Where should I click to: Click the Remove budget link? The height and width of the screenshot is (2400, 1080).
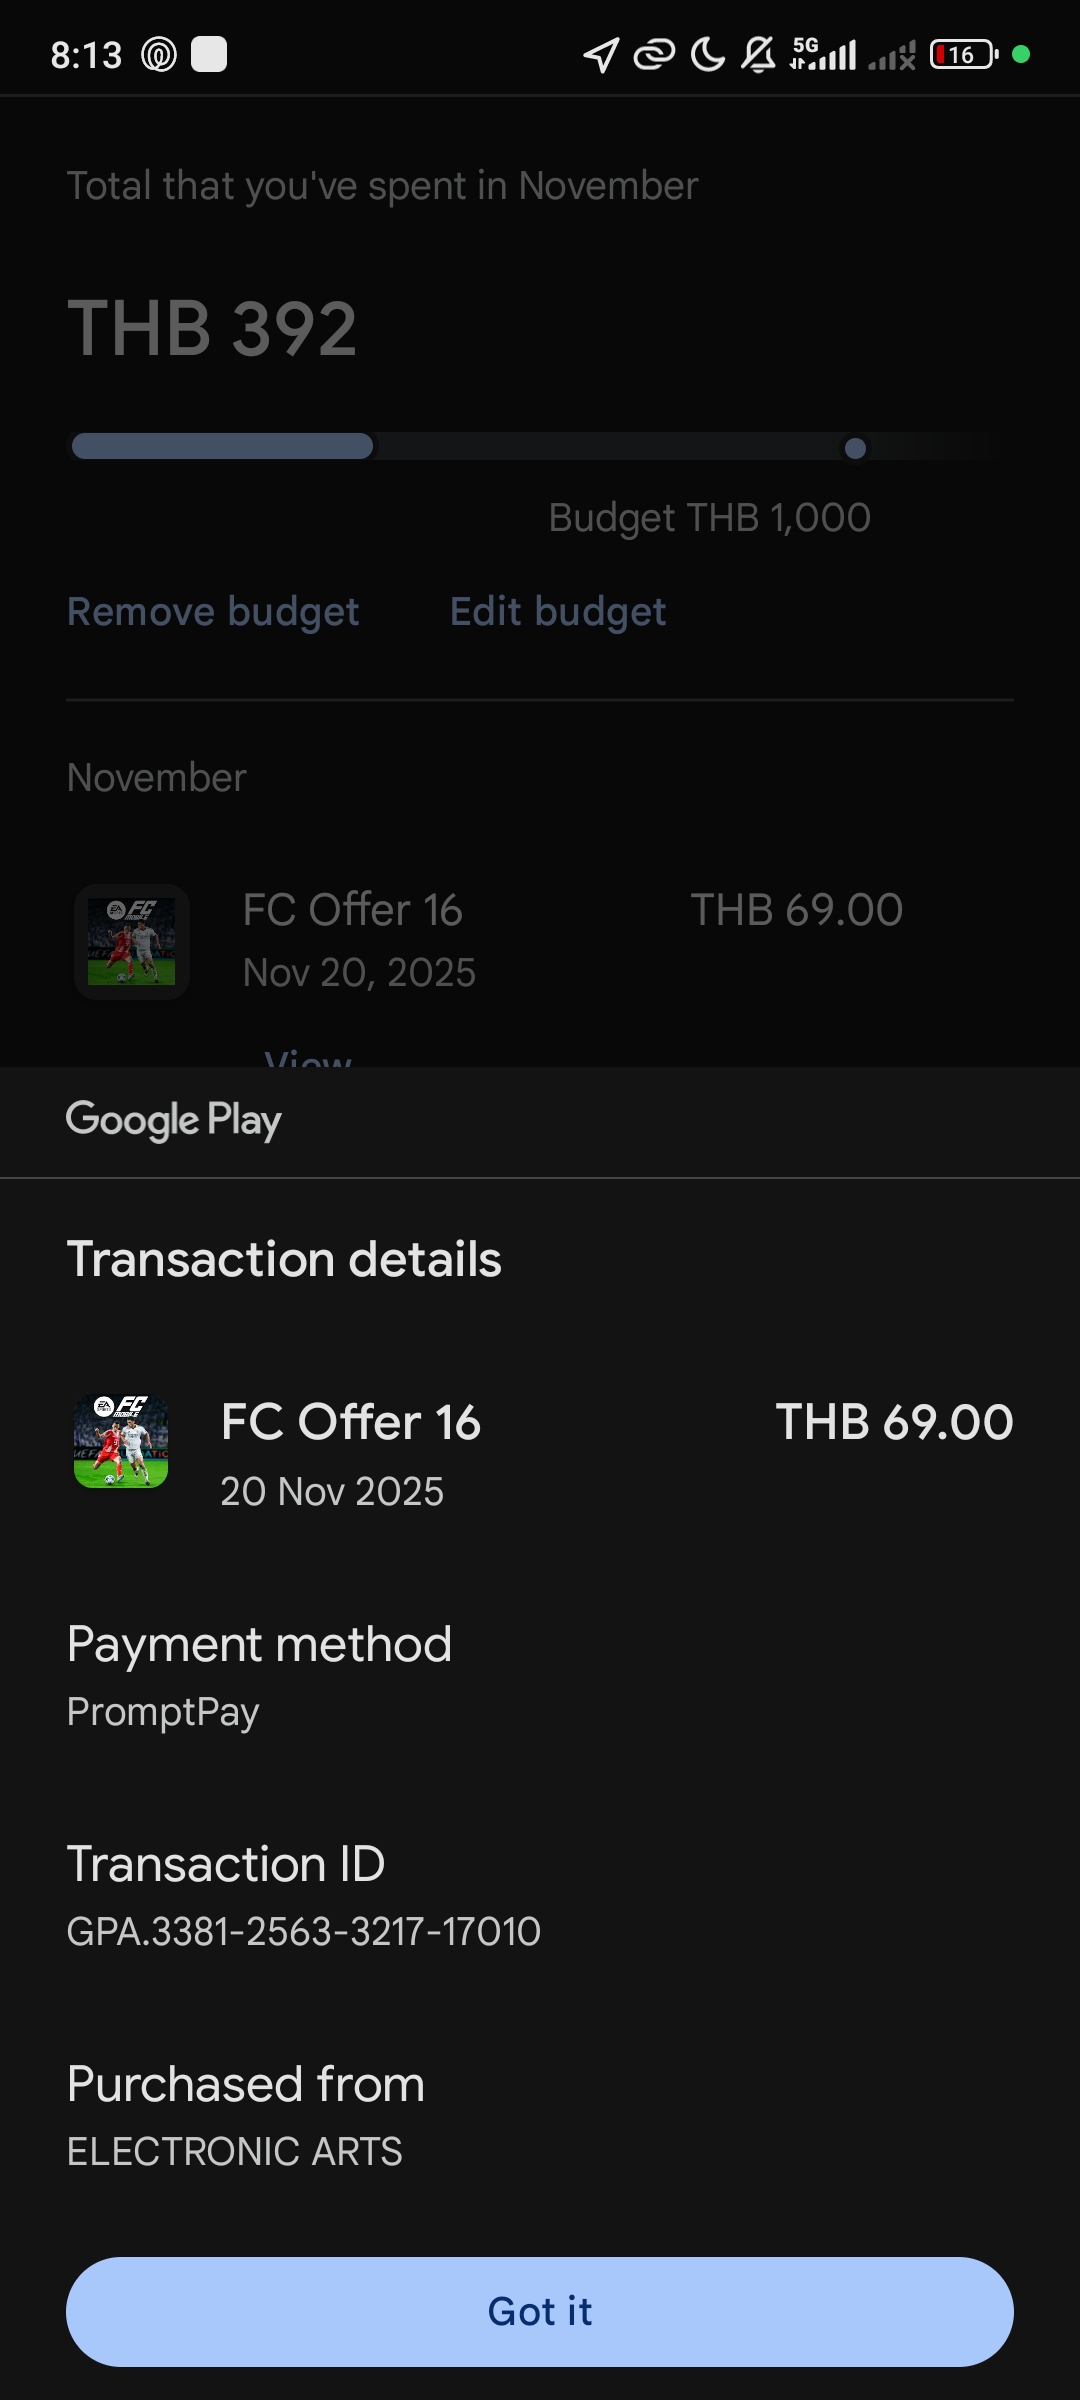[x=213, y=612]
